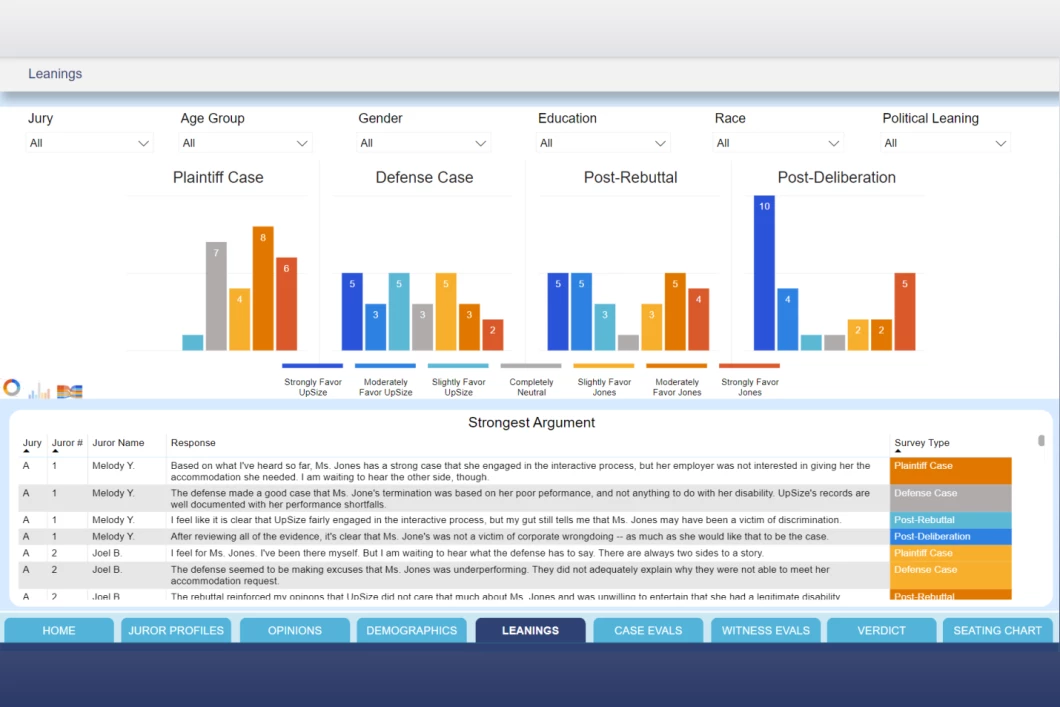This screenshot has width=1060, height=707.
Task: Select the Completely Neutral legend swatch
Action: coord(531,366)
